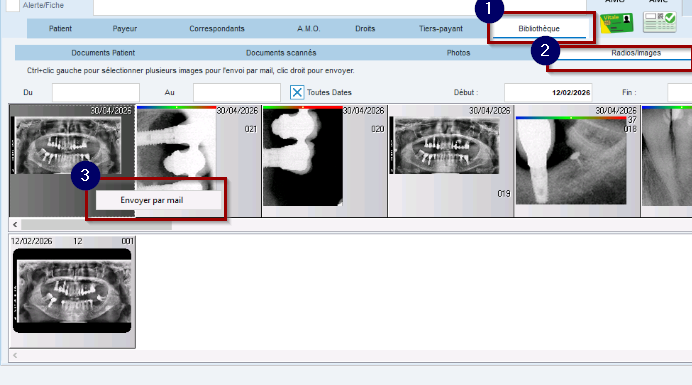Image resolution: width=692 pixels, height=385 pixels.
Task: Click left arrow of upper thumbnail scrollbar
Action: 15,225
